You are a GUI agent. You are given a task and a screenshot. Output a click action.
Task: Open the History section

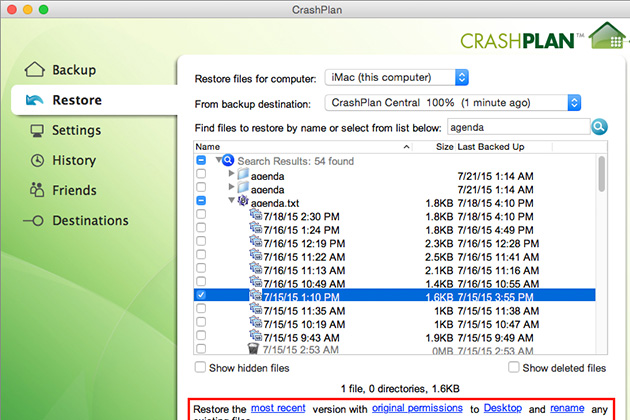(74, 160)
